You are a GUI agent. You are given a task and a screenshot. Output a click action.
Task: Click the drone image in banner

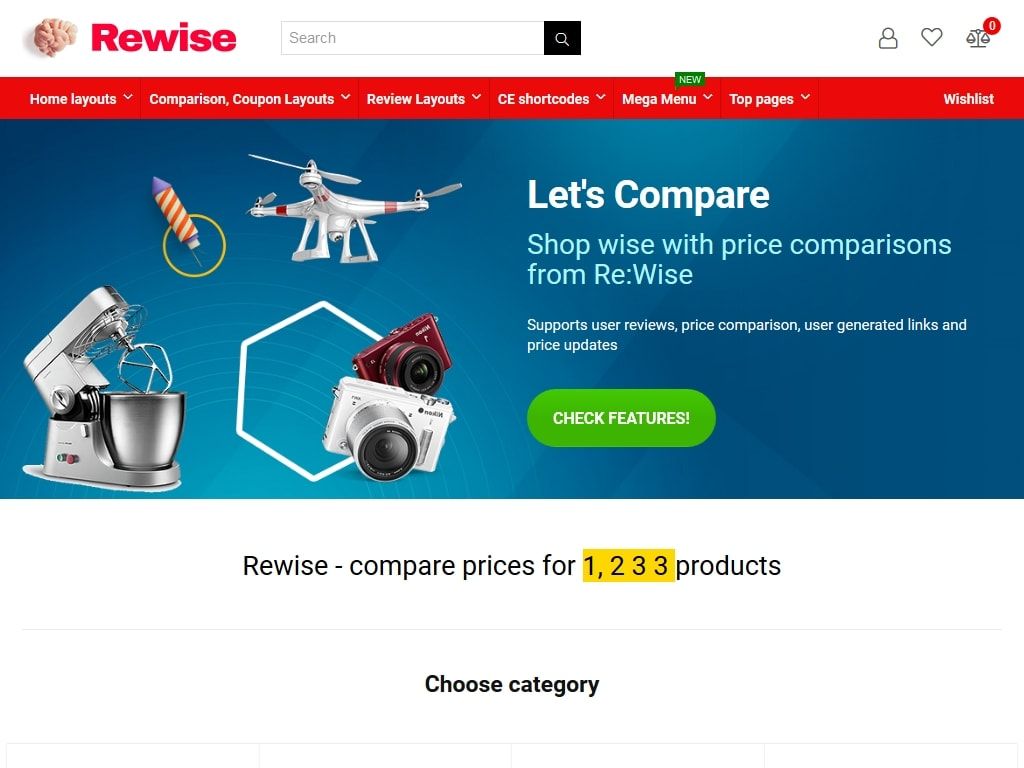355,209
